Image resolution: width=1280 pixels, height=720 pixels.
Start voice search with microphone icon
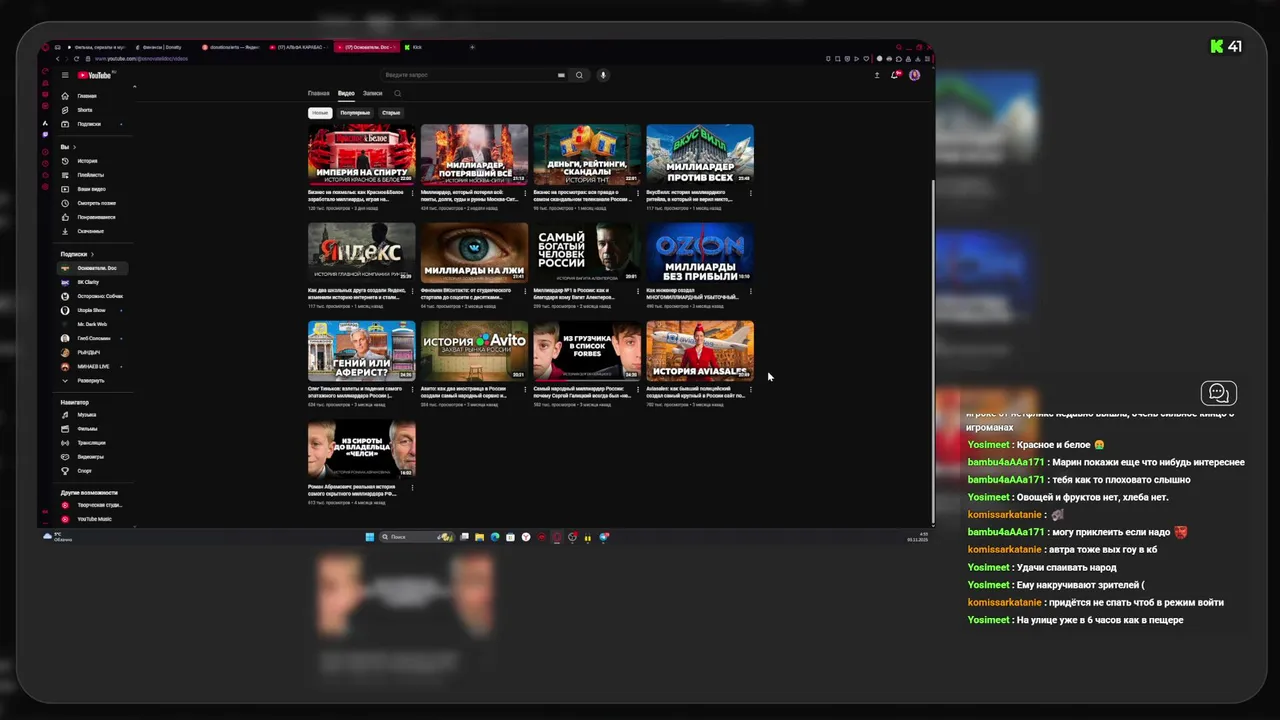tap(602, 75)
